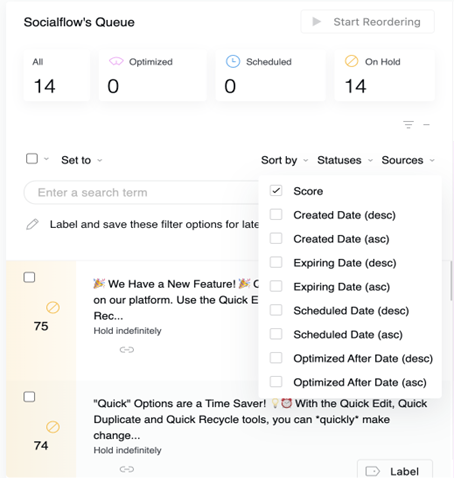Show the On Hold posts tab
Viewport: 454px width, 478px height.
click(385, 75)
